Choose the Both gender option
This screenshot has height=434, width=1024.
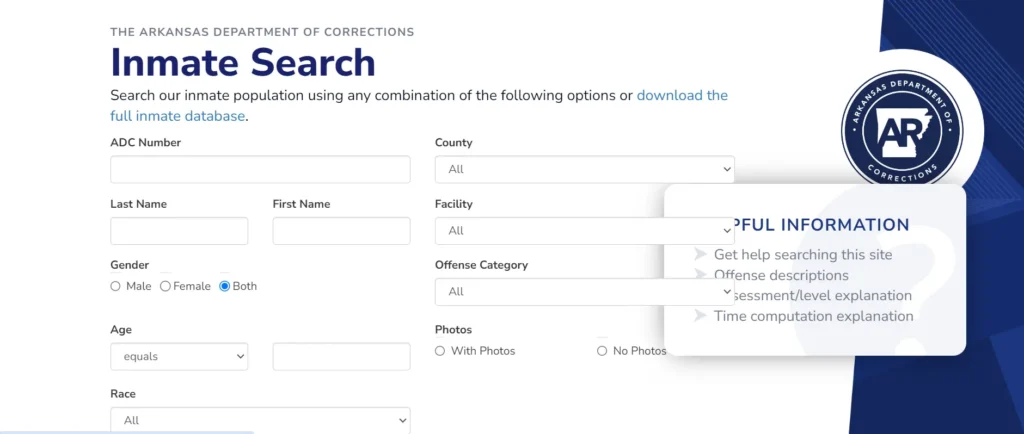pos(224,286)
